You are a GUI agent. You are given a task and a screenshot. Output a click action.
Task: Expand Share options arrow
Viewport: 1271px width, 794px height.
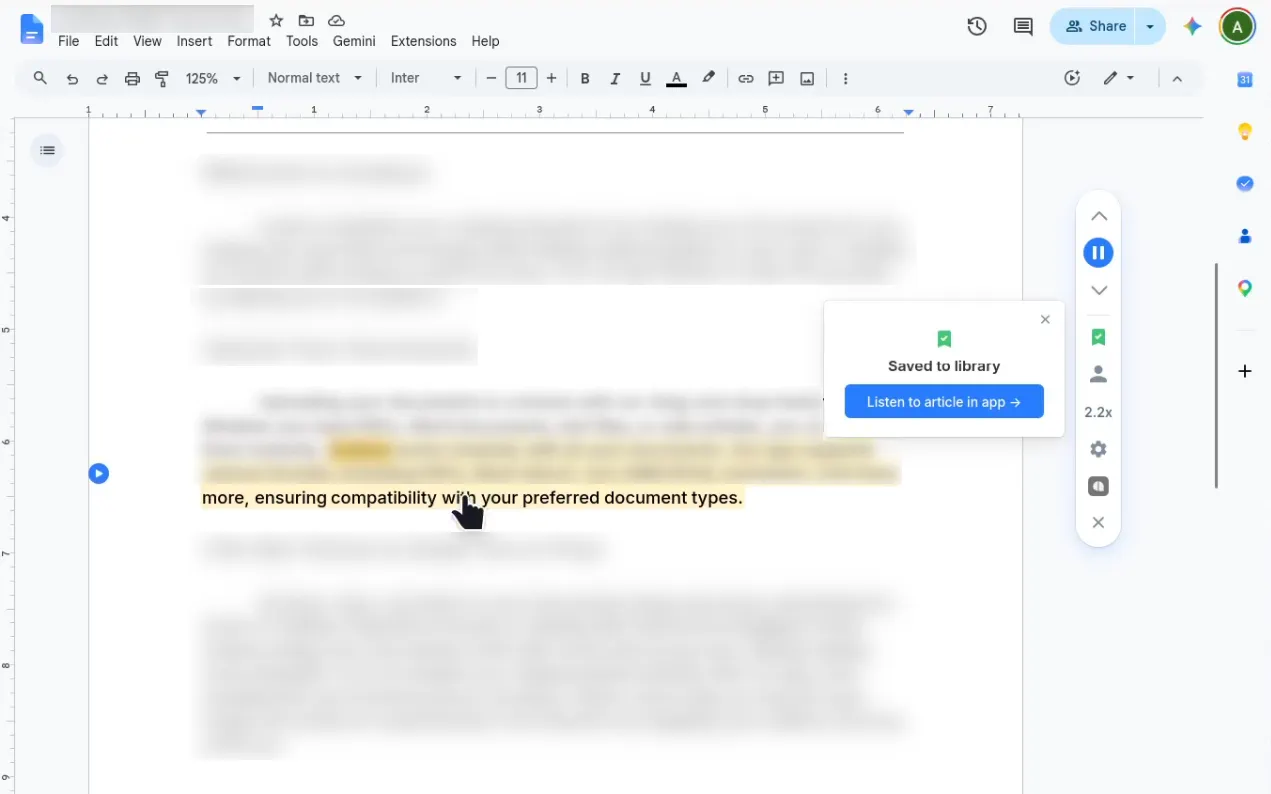pos(1151,26)
